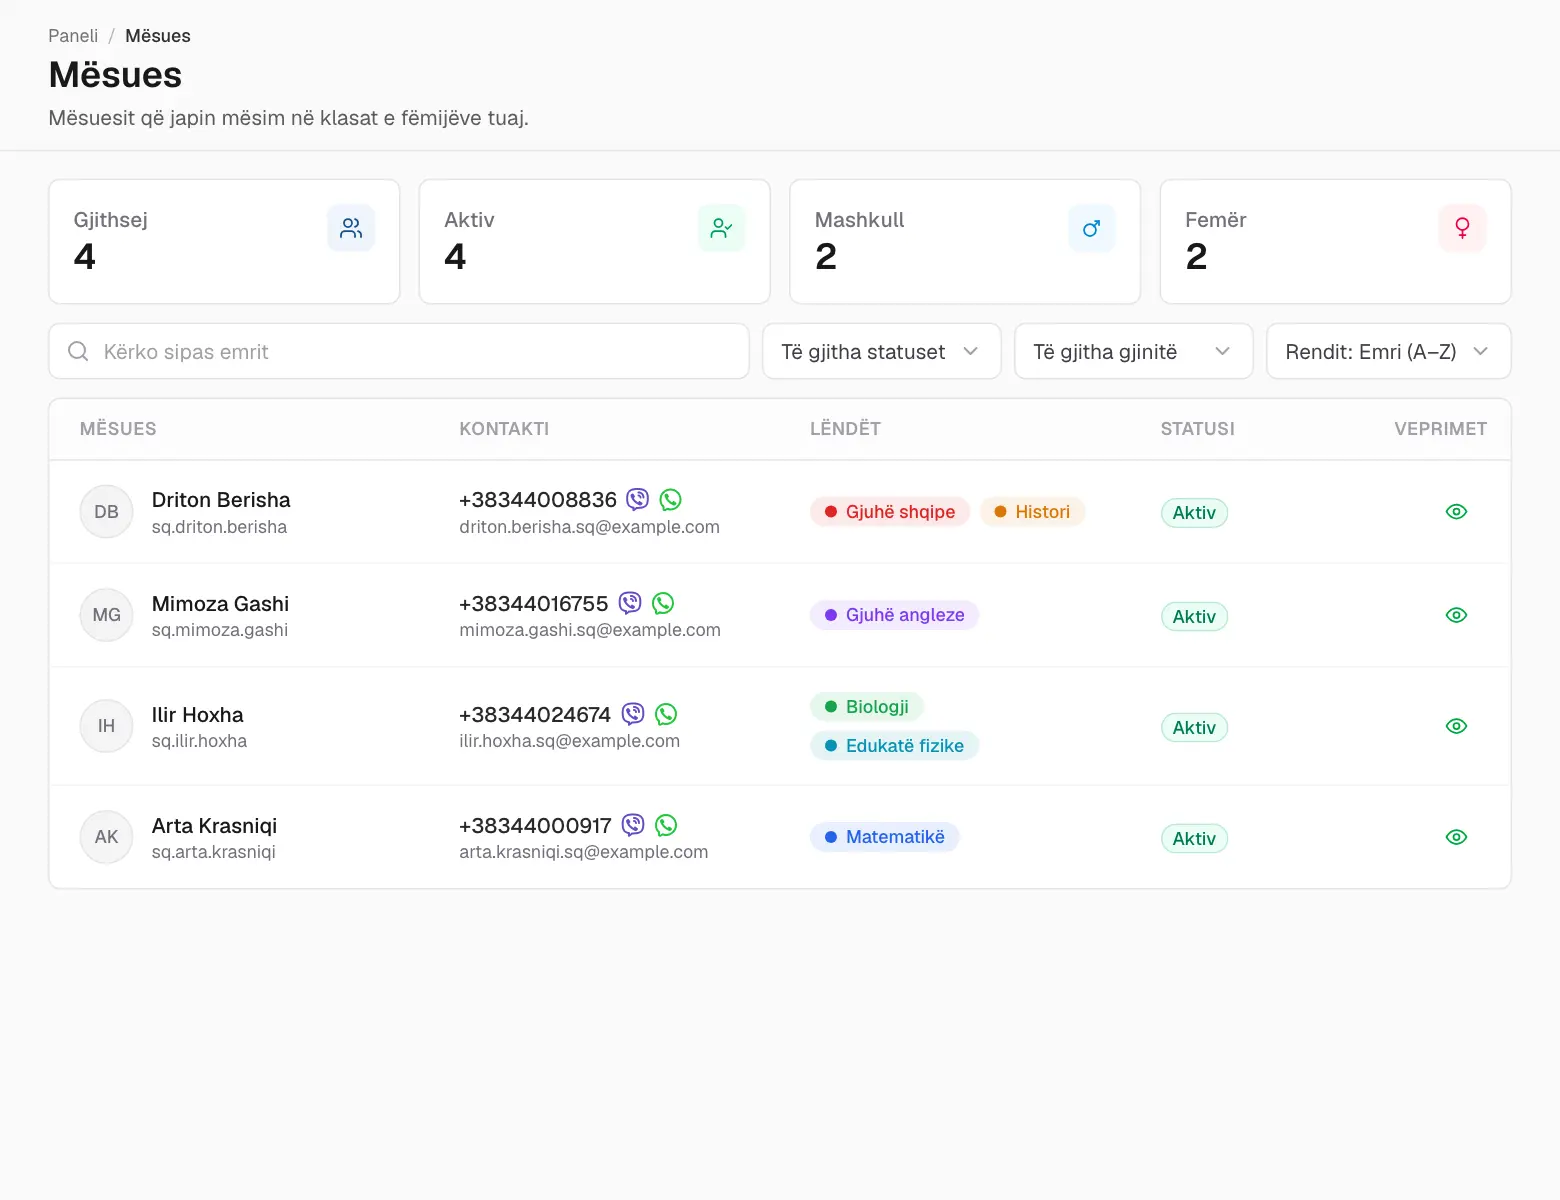Click the IH avatar for Ilir Hoxha
The height and width of the screenshot is (1200, 1560).
pyautogui.click(x=106, y=726)
